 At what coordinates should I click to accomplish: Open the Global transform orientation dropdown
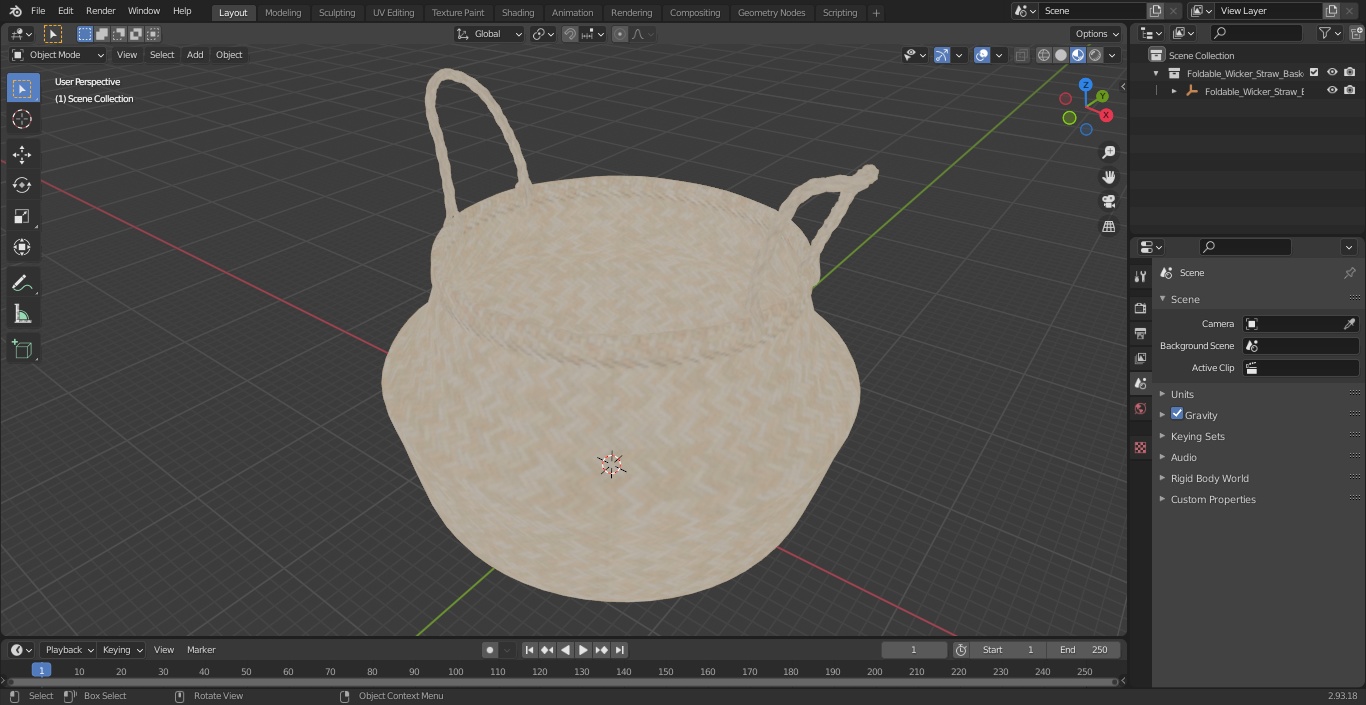pos(489,34)
